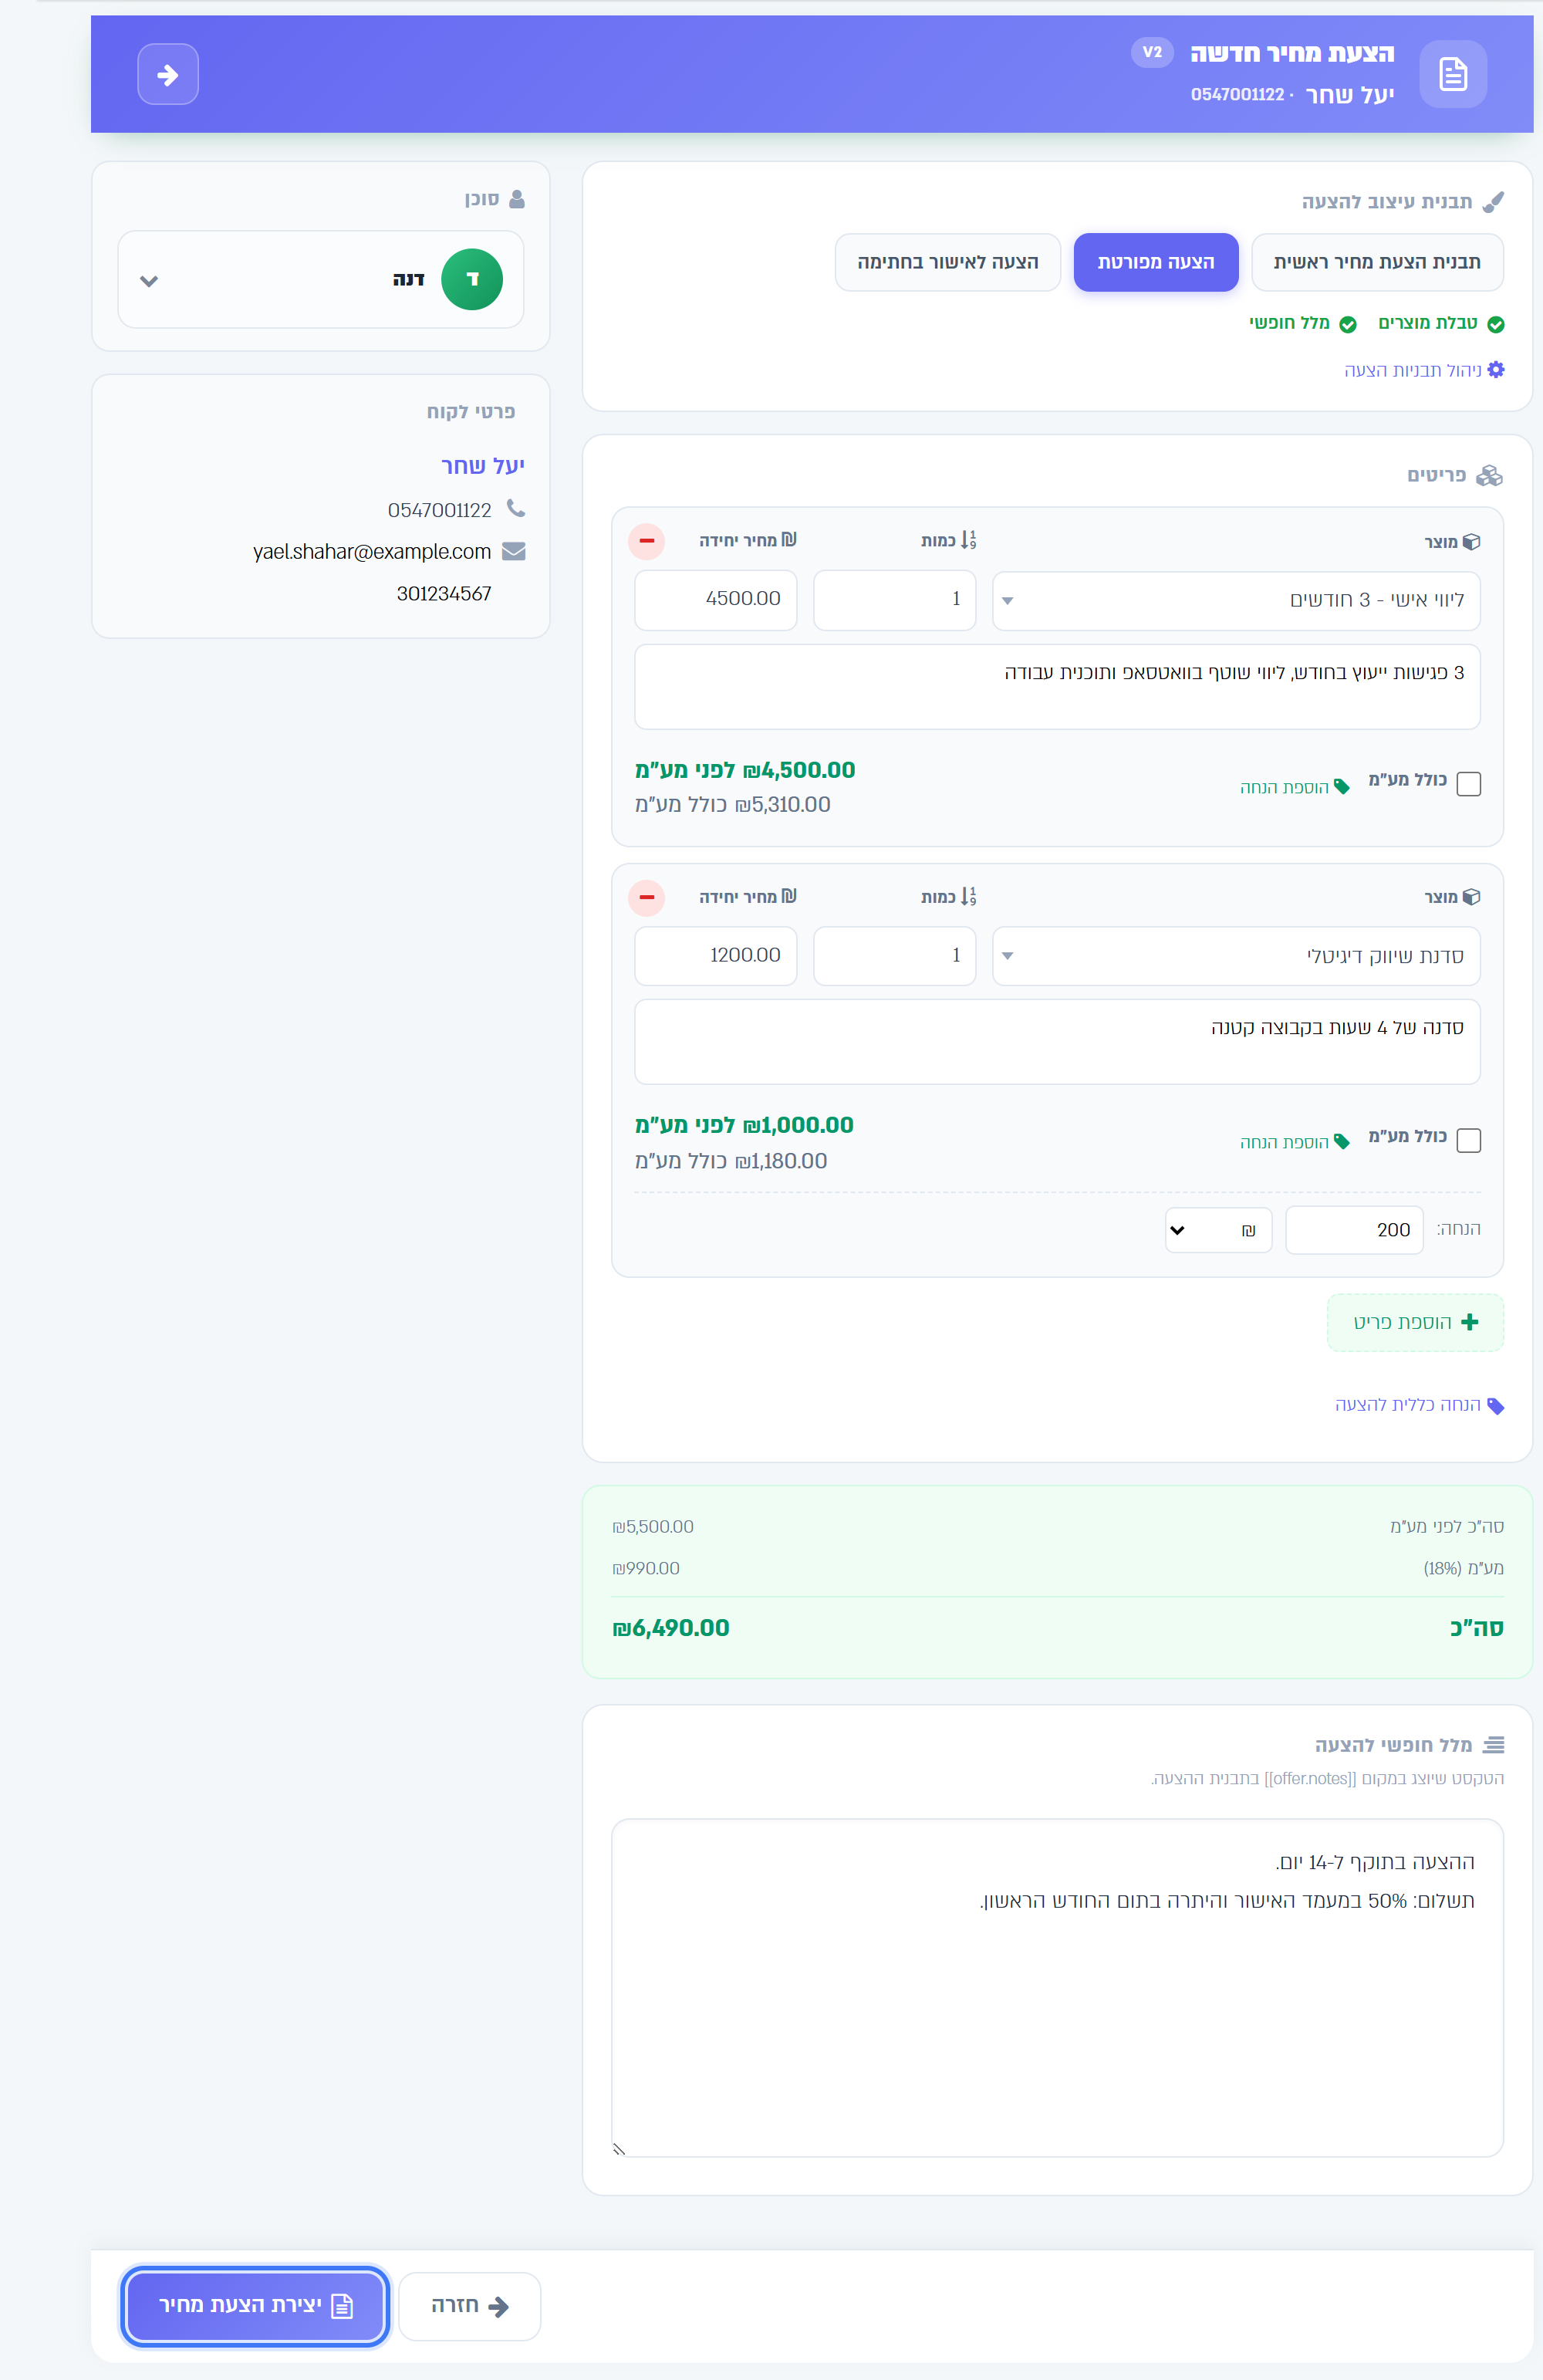
Task: Click the הנחה כללית להצעה link
Action: [x=1419, y=1405]
